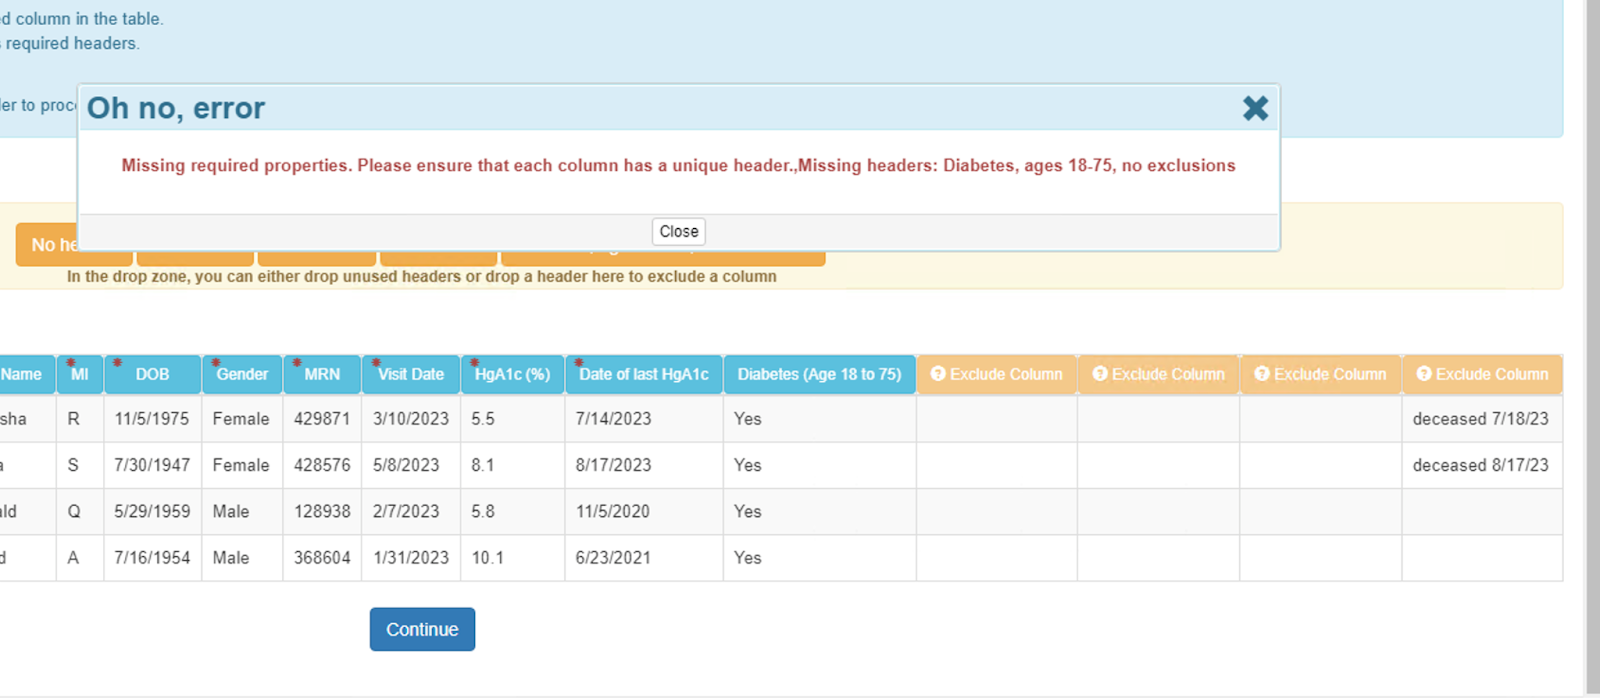Select the HgA1c (%) column header
The image size is (1600, 698).
tap(512, 375)
